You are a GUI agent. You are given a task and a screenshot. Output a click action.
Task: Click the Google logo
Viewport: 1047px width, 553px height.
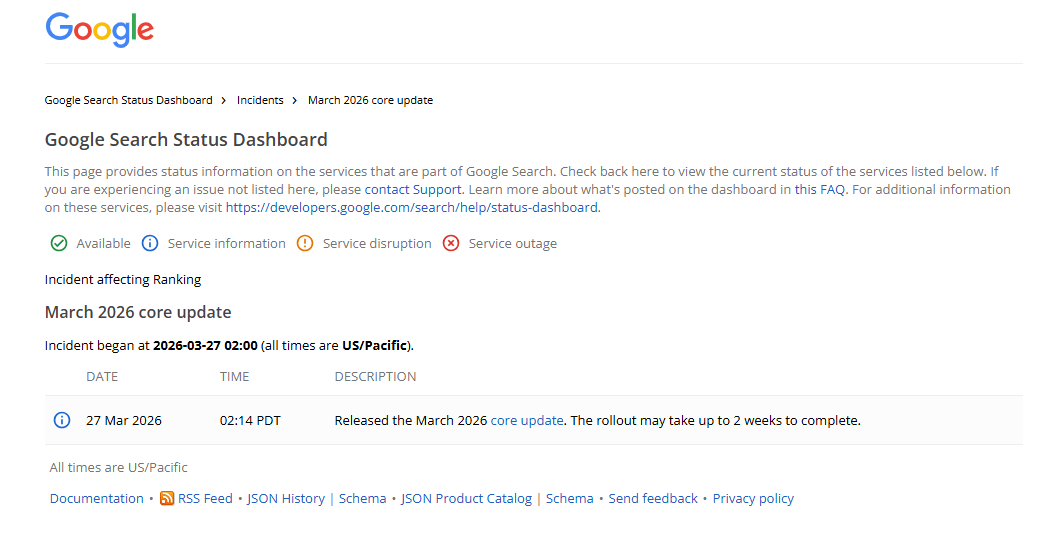(x=100, y=29)
